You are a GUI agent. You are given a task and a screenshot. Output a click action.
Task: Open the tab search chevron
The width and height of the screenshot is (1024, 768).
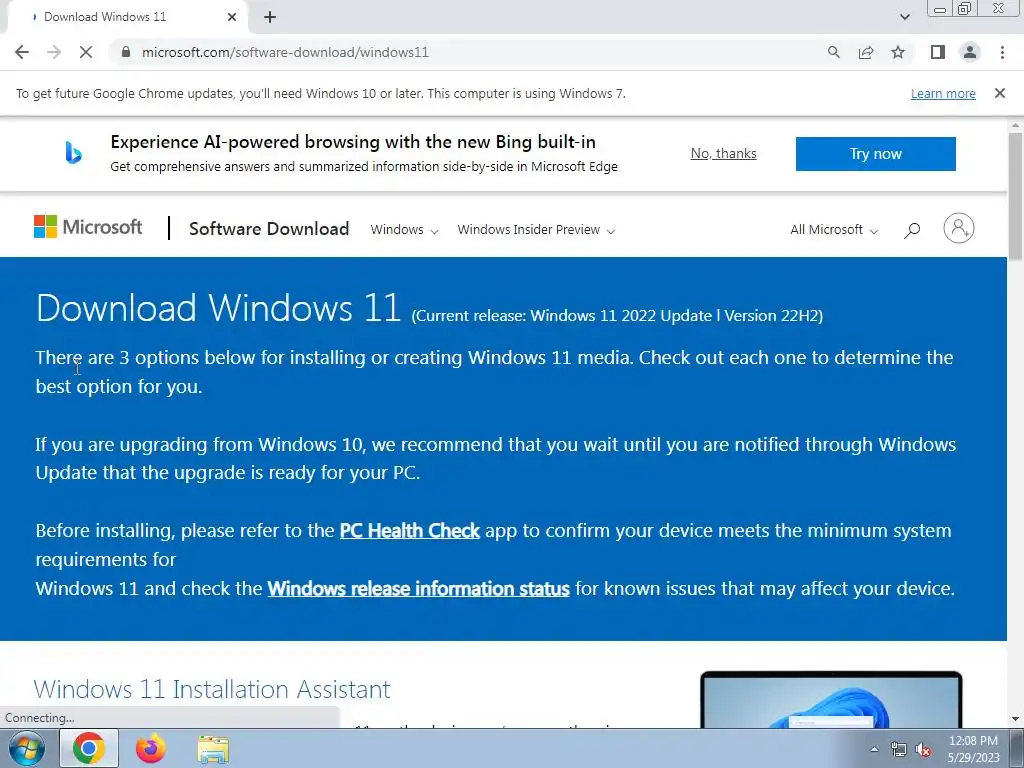click(904, 17)
